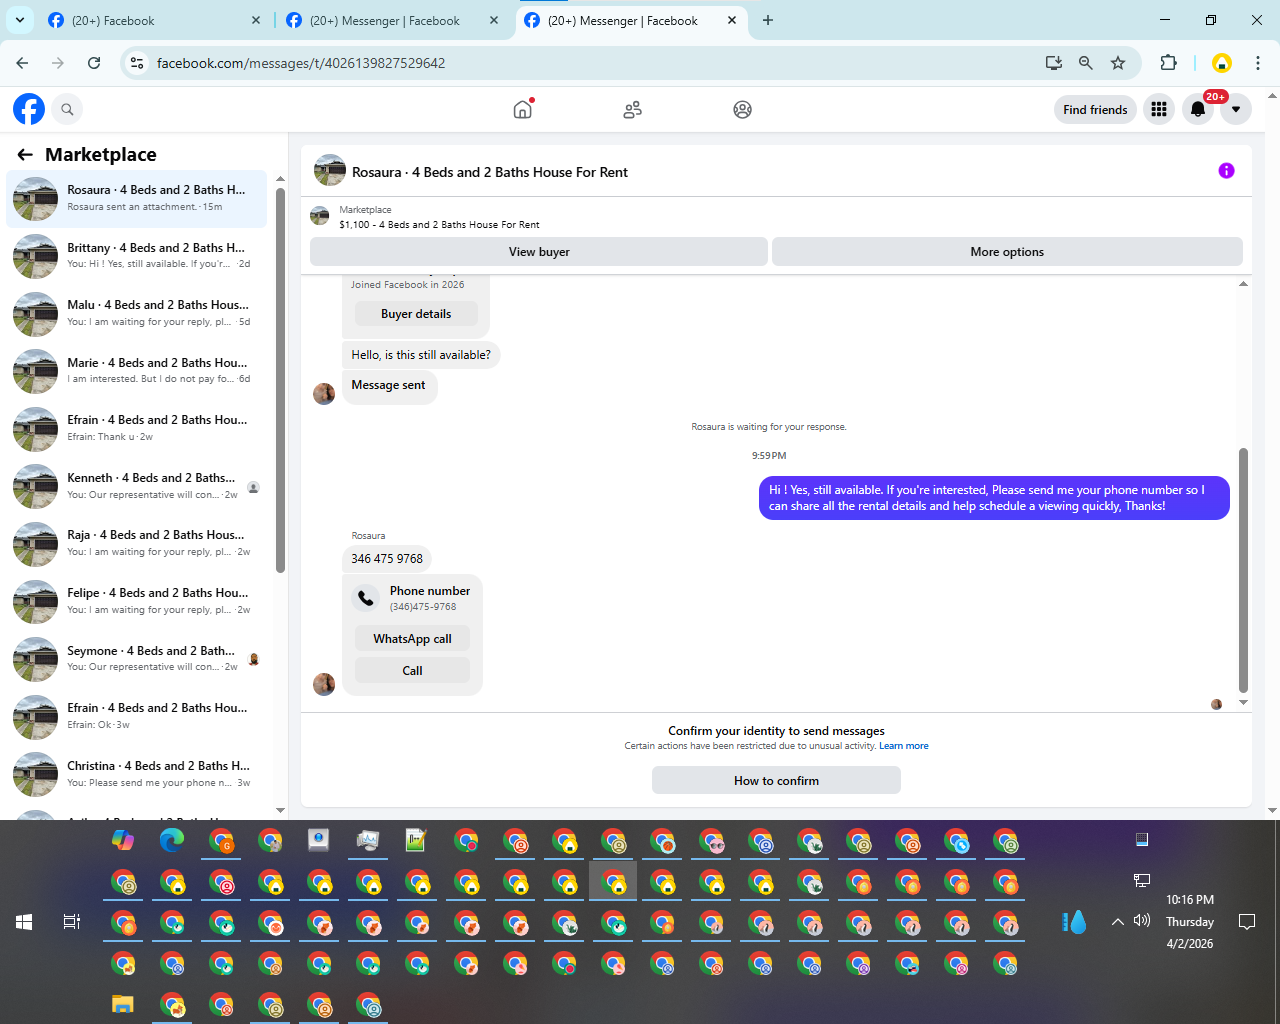Screen dimensions: 1280x1024
Task: Click the Call button
Action: tap(412, 671)
